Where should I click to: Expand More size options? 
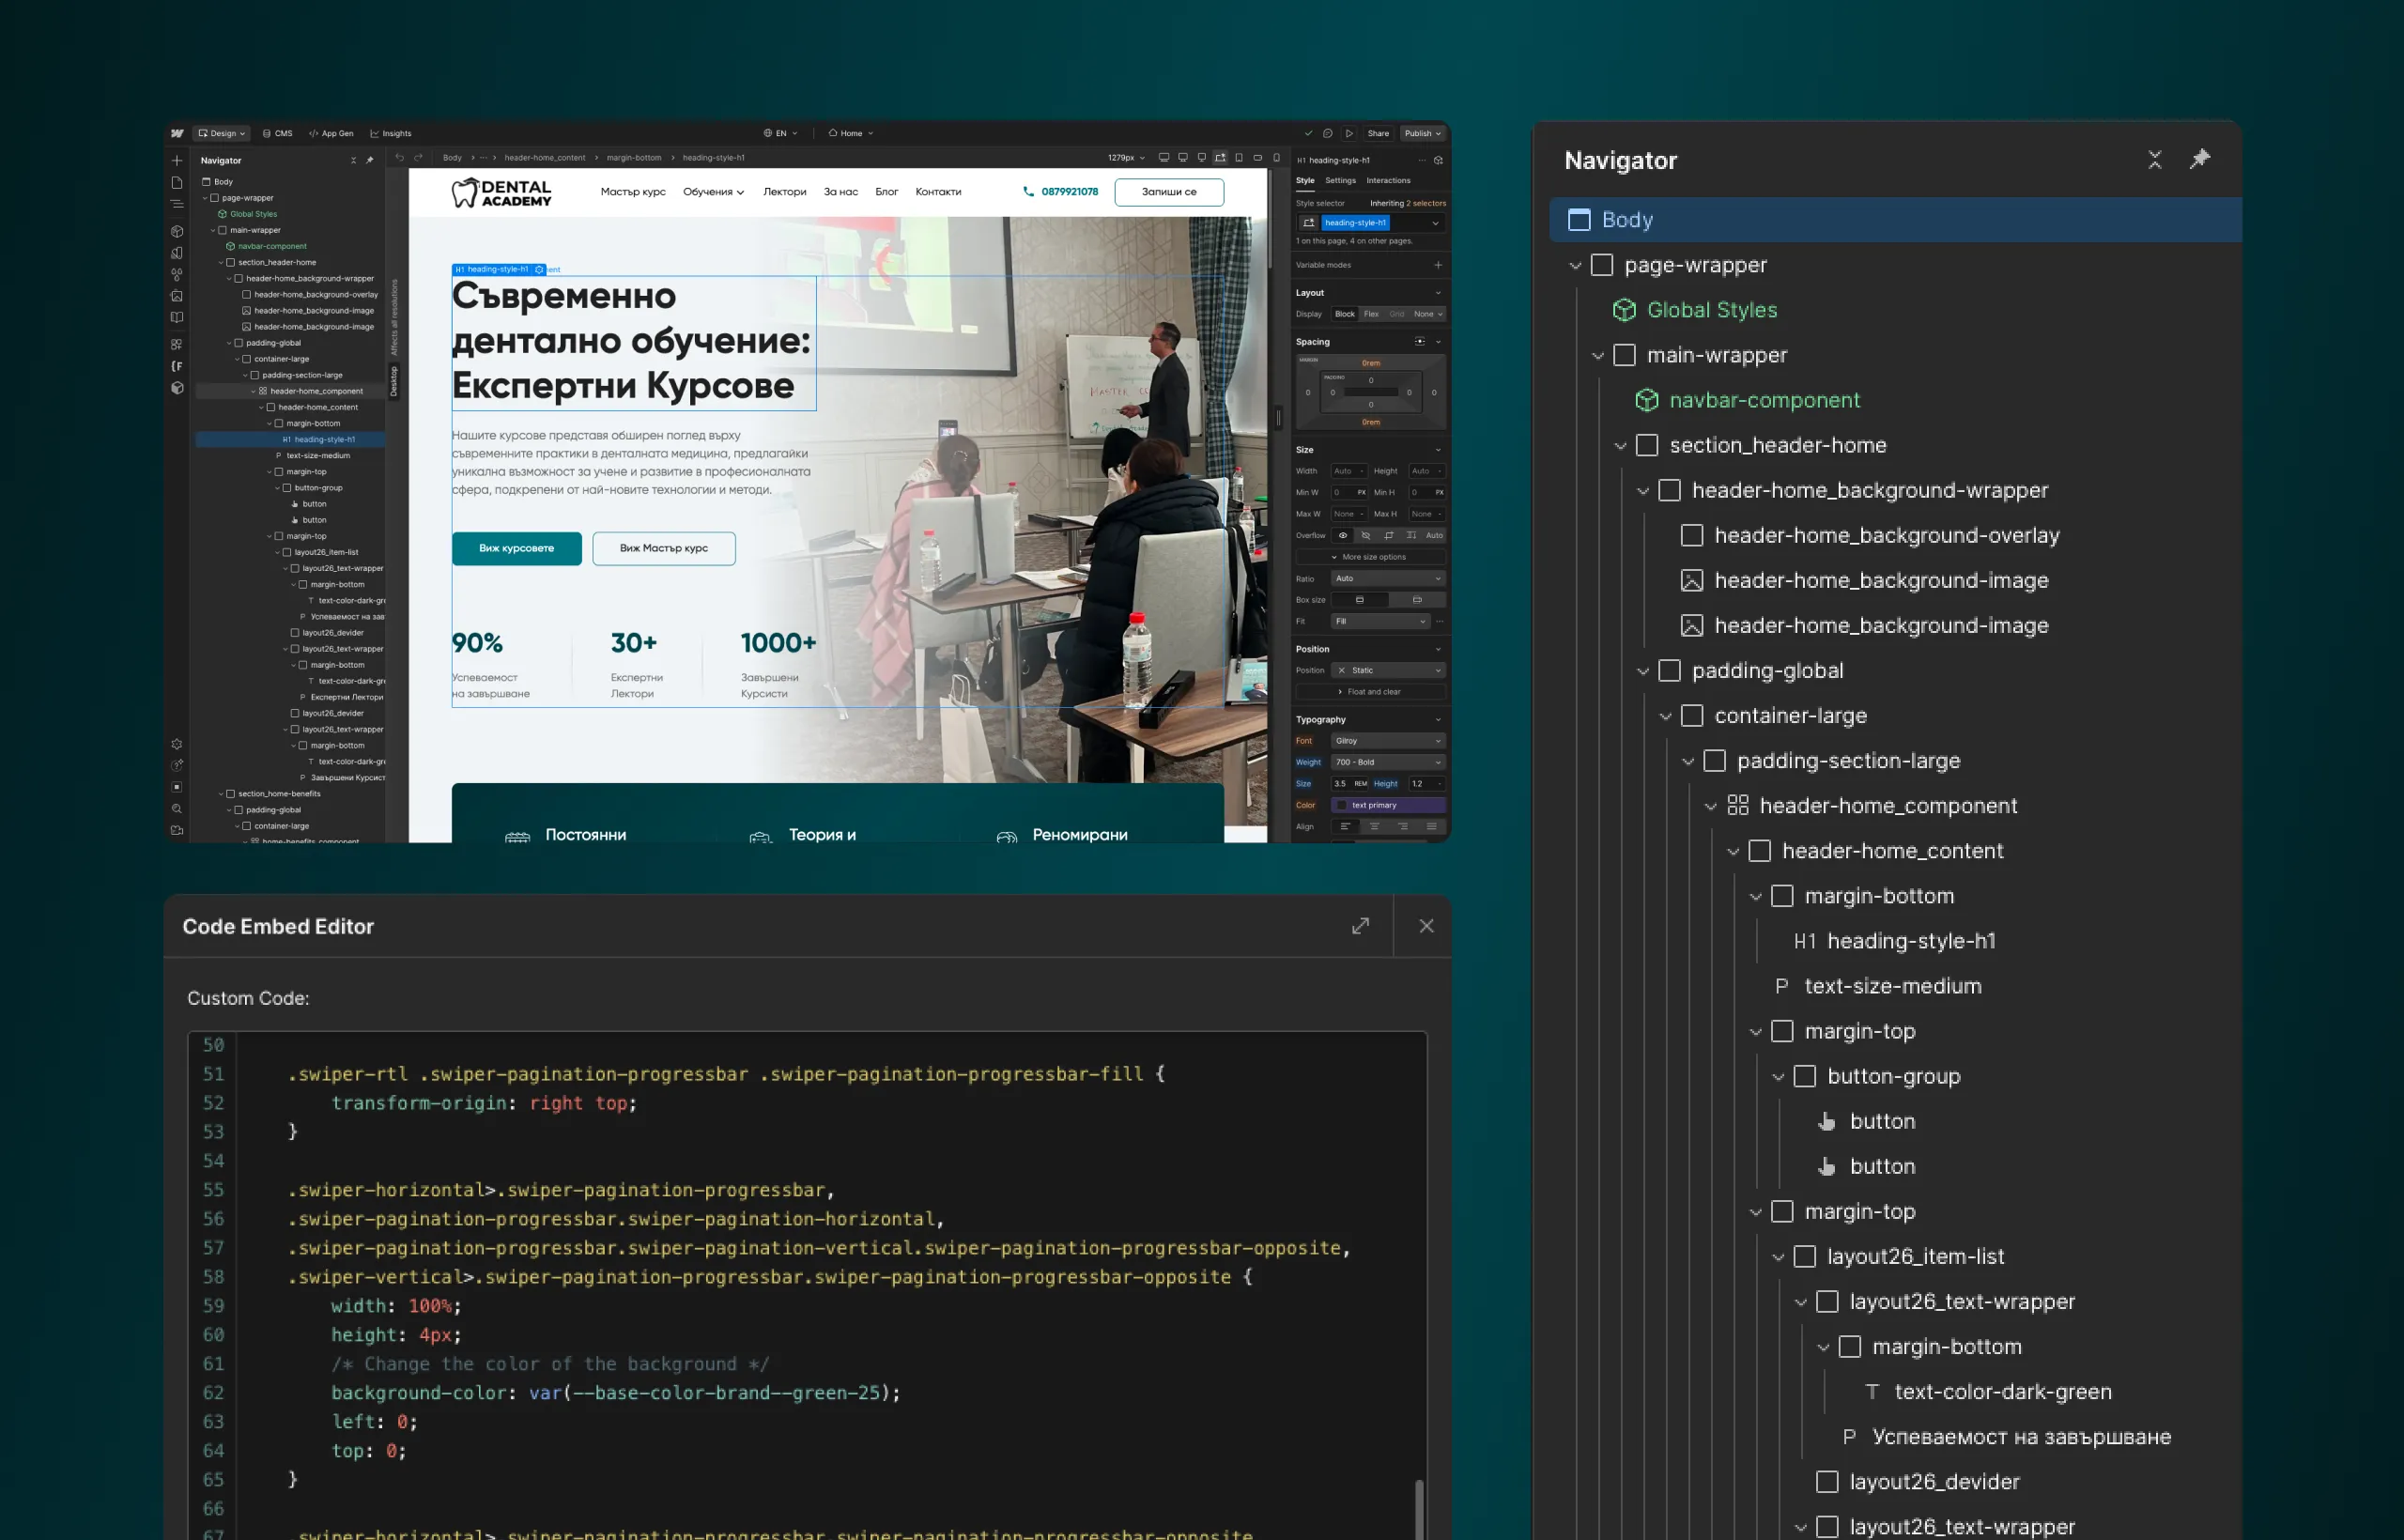coord(1371,556)
